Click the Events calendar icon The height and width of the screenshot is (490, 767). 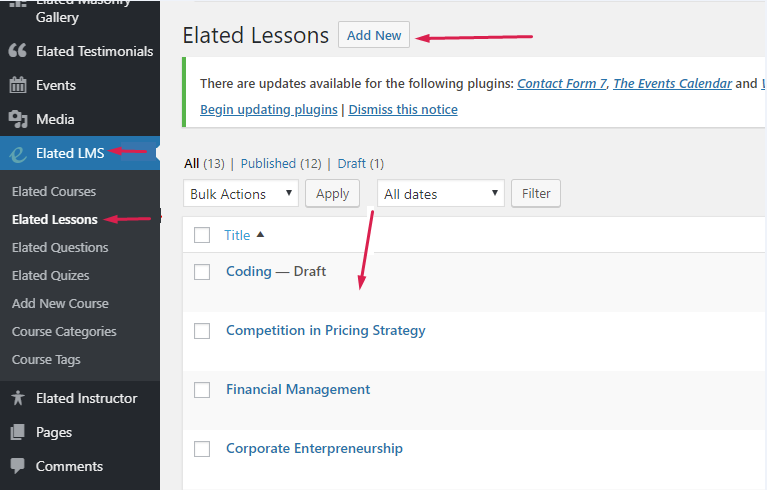point(17,85)
